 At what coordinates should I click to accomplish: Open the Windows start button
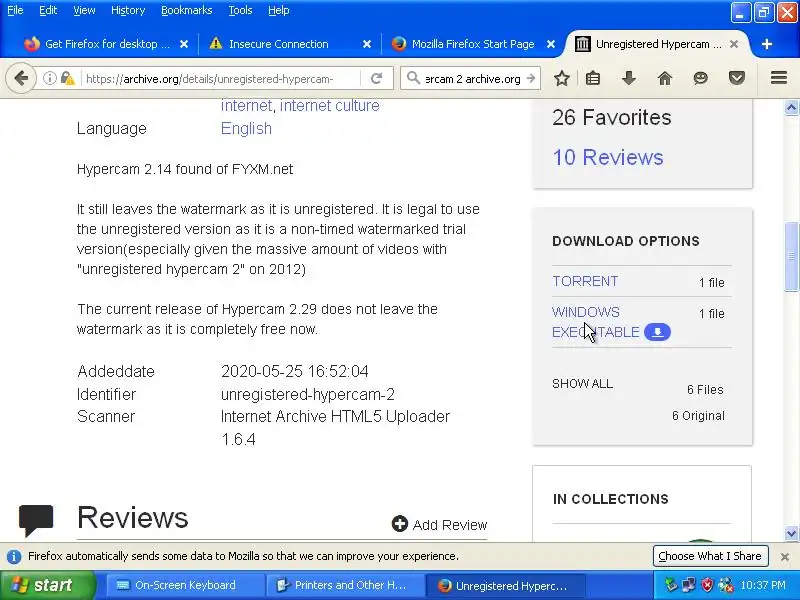[x=47, y=585]
